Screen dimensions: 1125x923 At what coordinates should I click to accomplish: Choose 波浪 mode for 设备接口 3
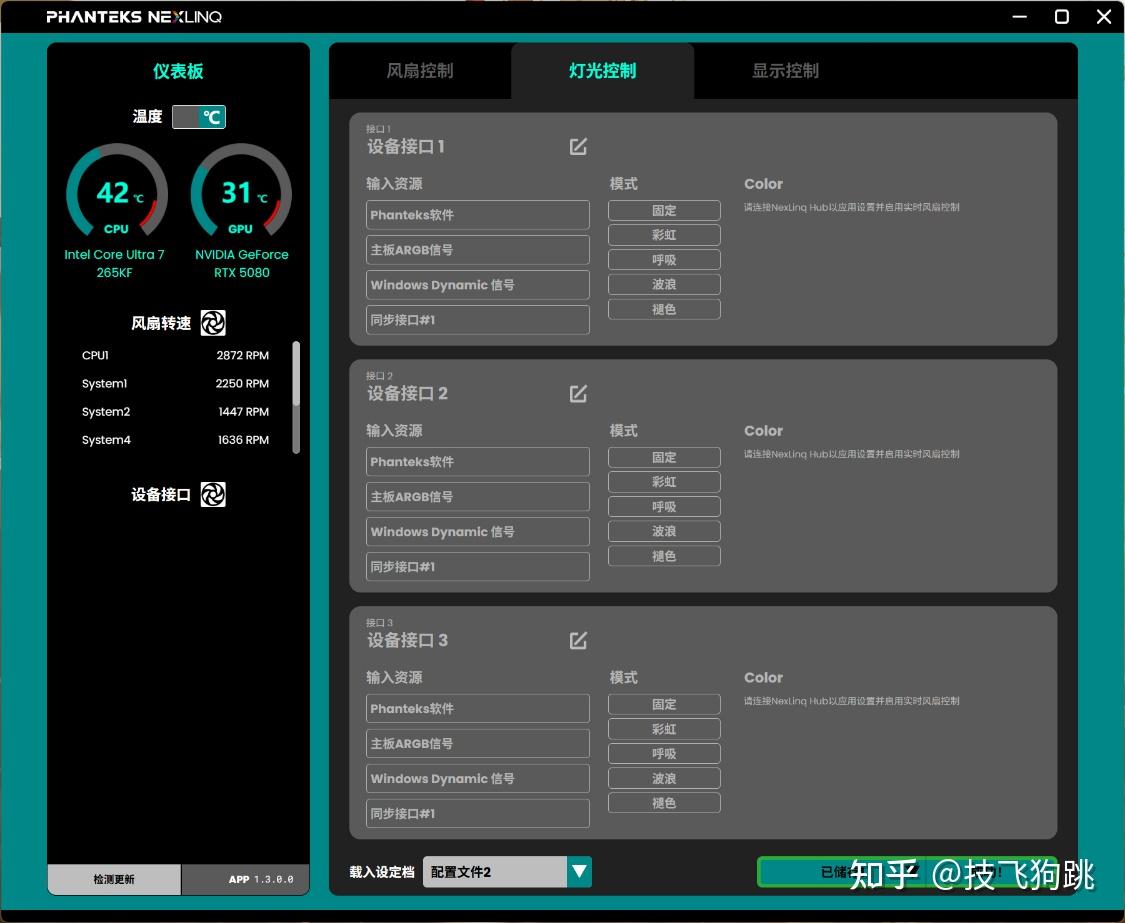coord(664,778)
